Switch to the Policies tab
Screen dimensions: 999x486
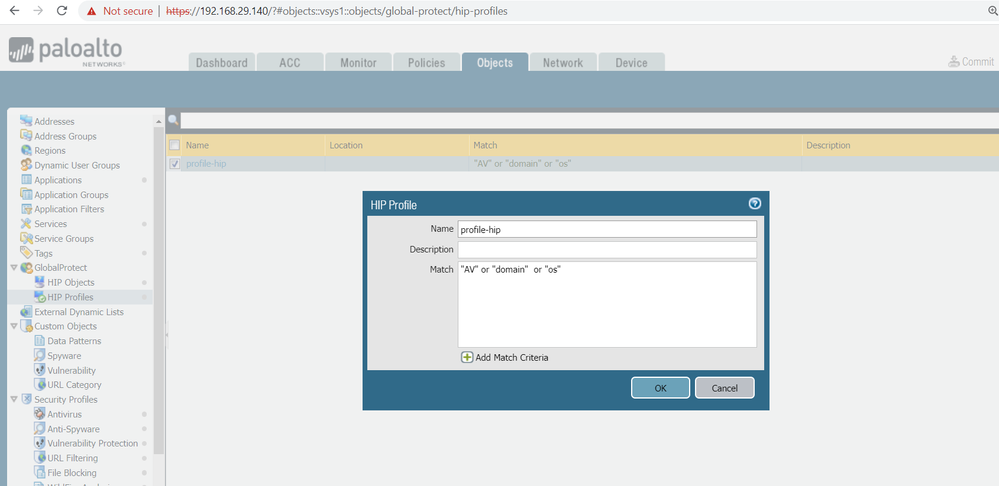[426, 62]
